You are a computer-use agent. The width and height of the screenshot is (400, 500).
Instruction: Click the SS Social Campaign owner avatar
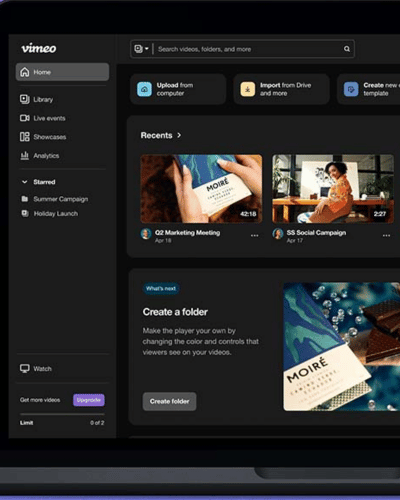click(278, 234)
